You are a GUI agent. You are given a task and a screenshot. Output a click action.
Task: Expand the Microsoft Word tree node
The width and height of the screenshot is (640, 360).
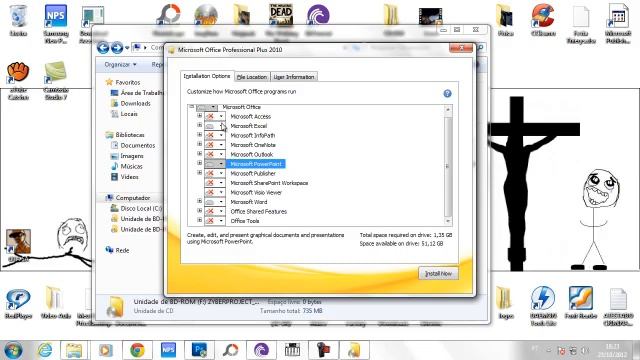(200, 201)
